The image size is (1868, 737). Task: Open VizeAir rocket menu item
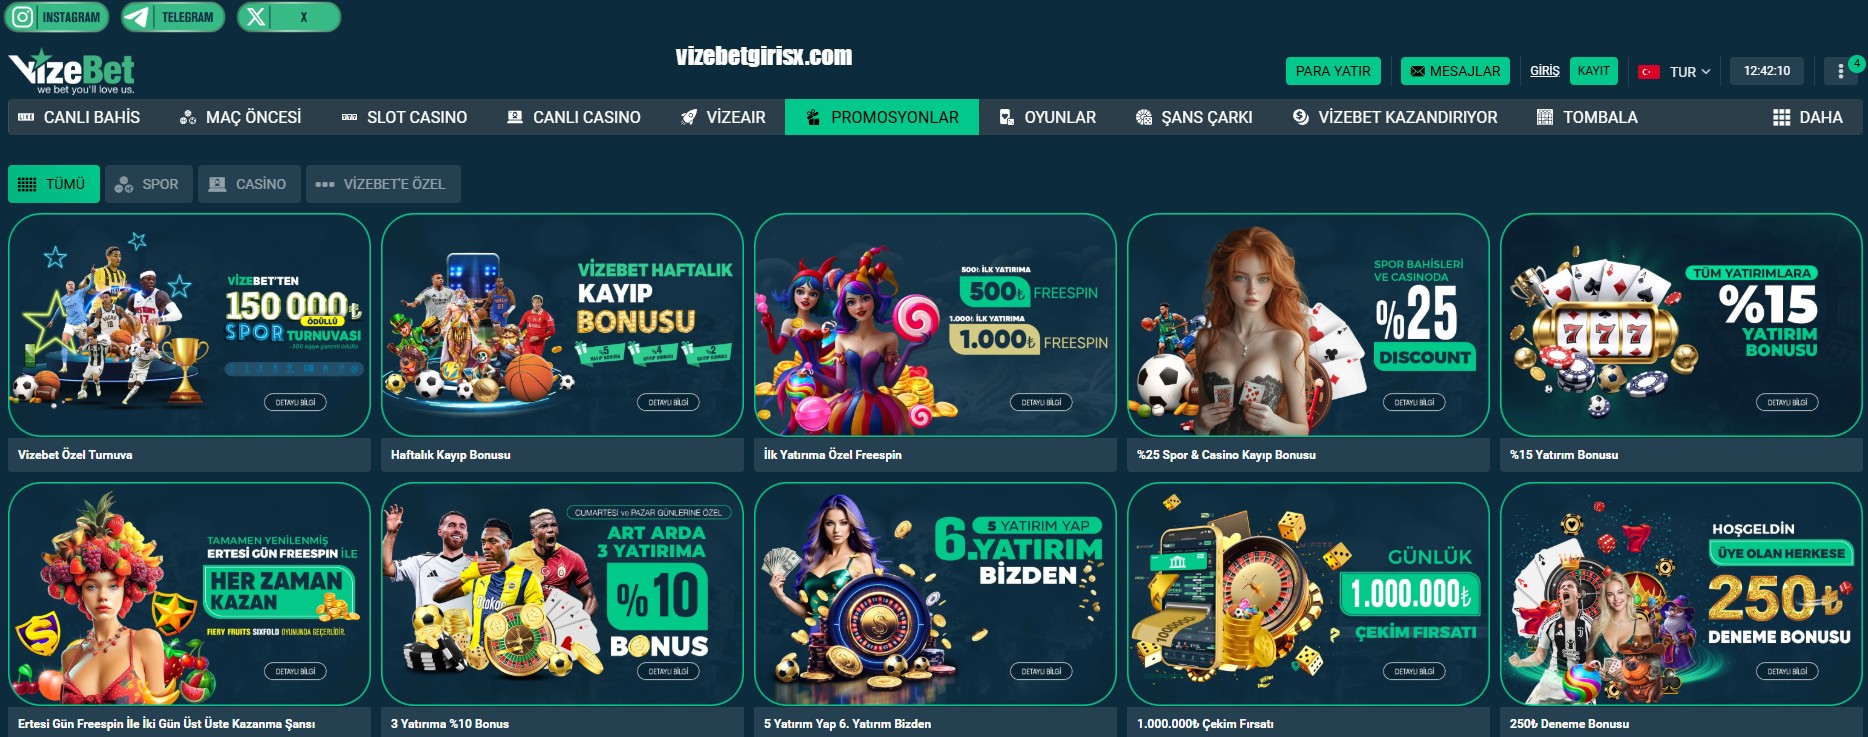click(723, 117)
